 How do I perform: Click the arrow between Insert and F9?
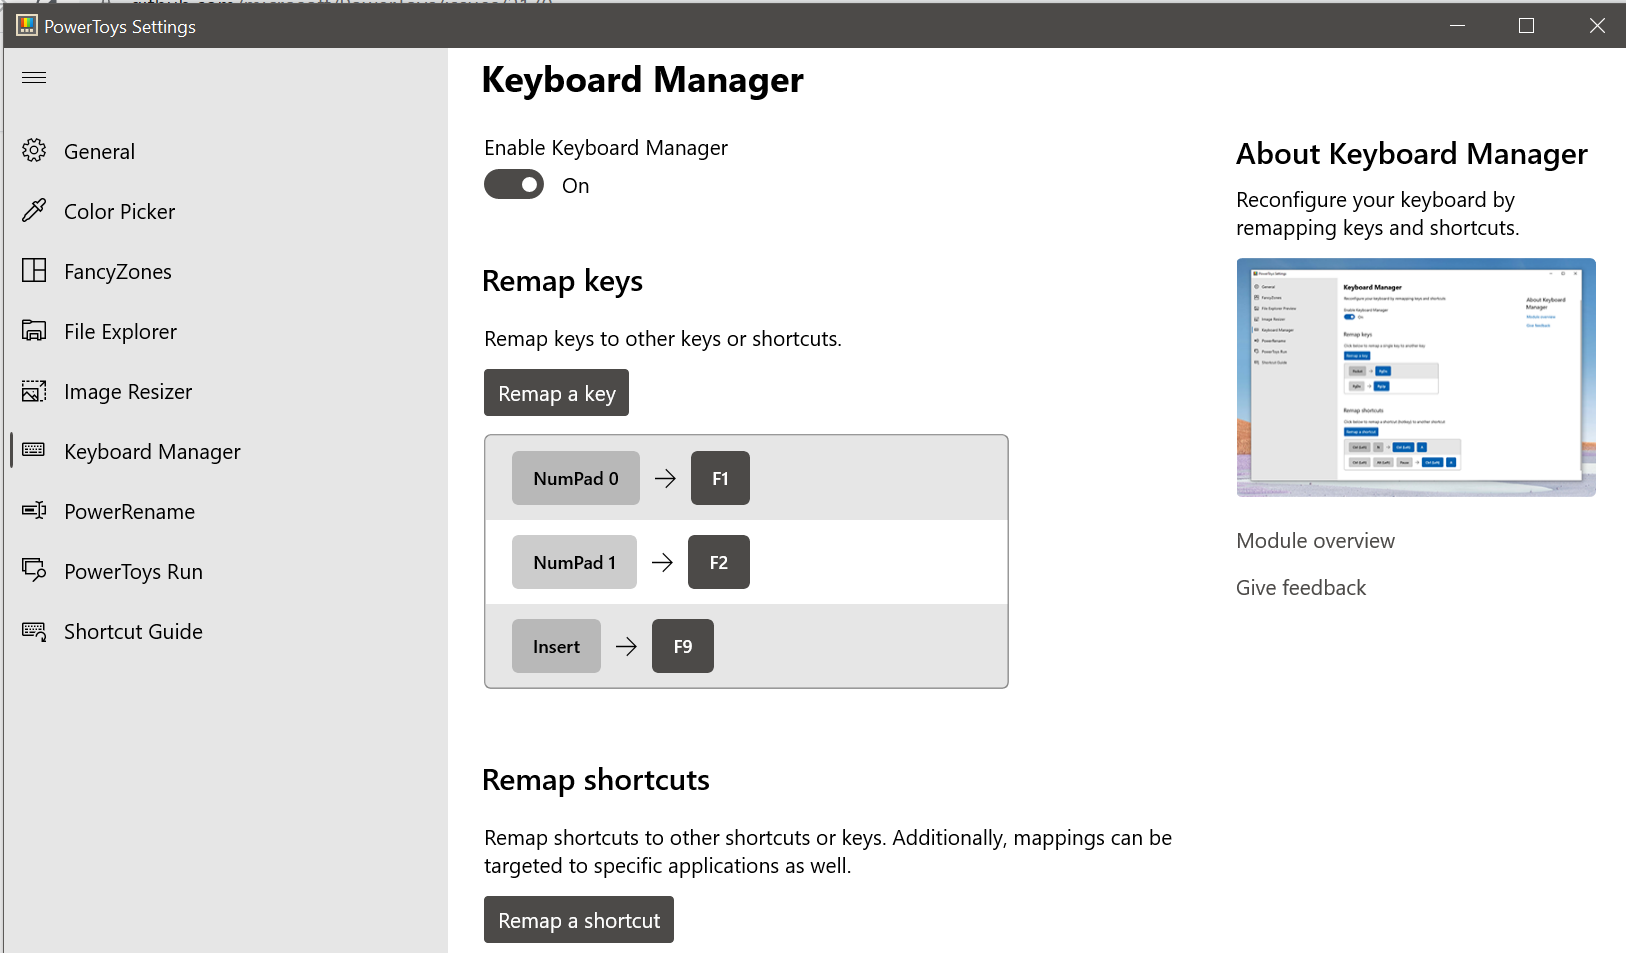[x=626, y=646]
